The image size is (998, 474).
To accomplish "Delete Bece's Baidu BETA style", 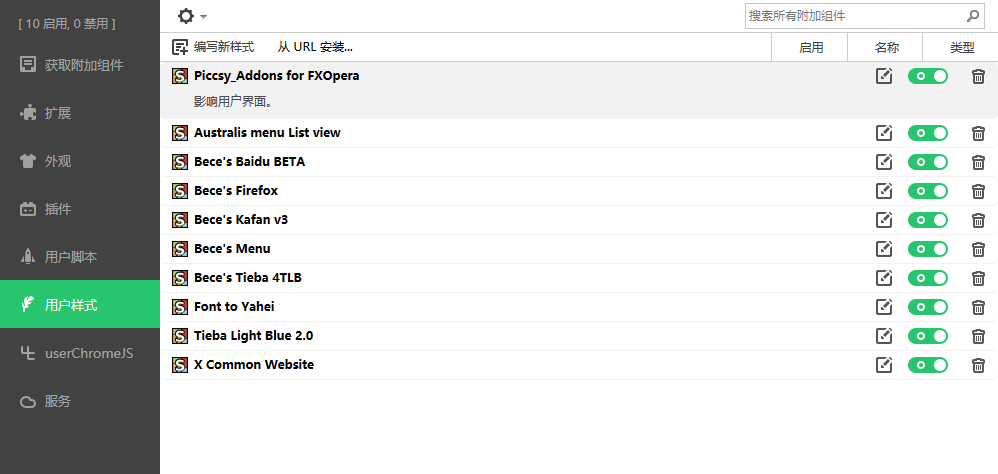I will click(x=978, y=162).
